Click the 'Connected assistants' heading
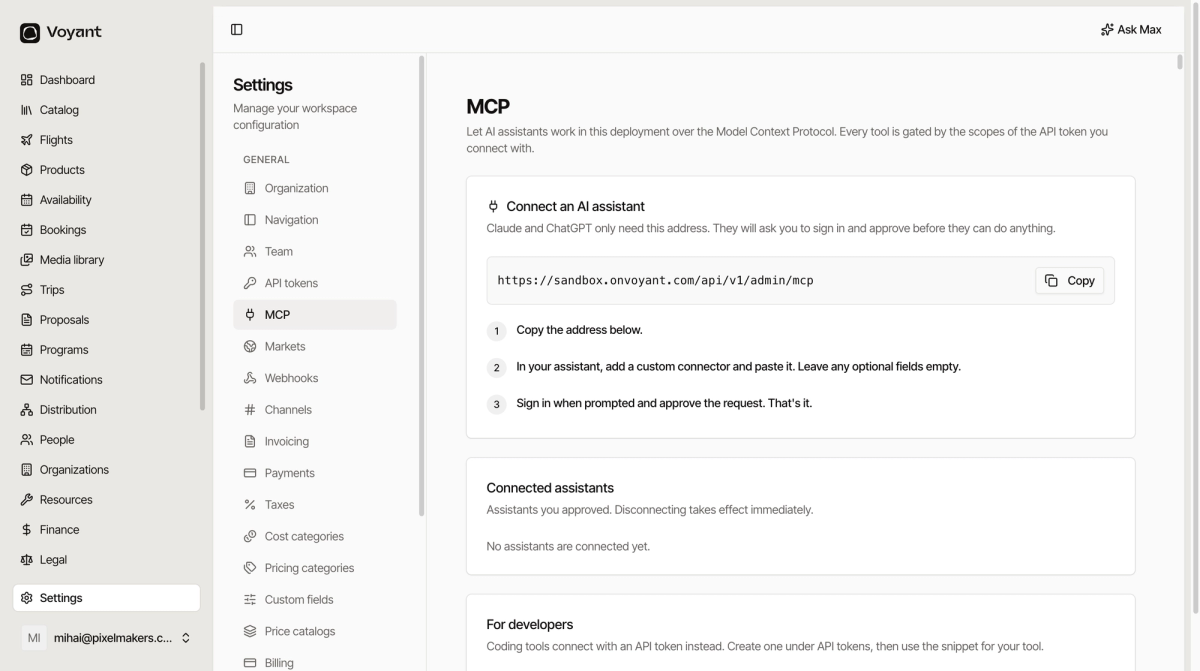 [x=550, y=488]
